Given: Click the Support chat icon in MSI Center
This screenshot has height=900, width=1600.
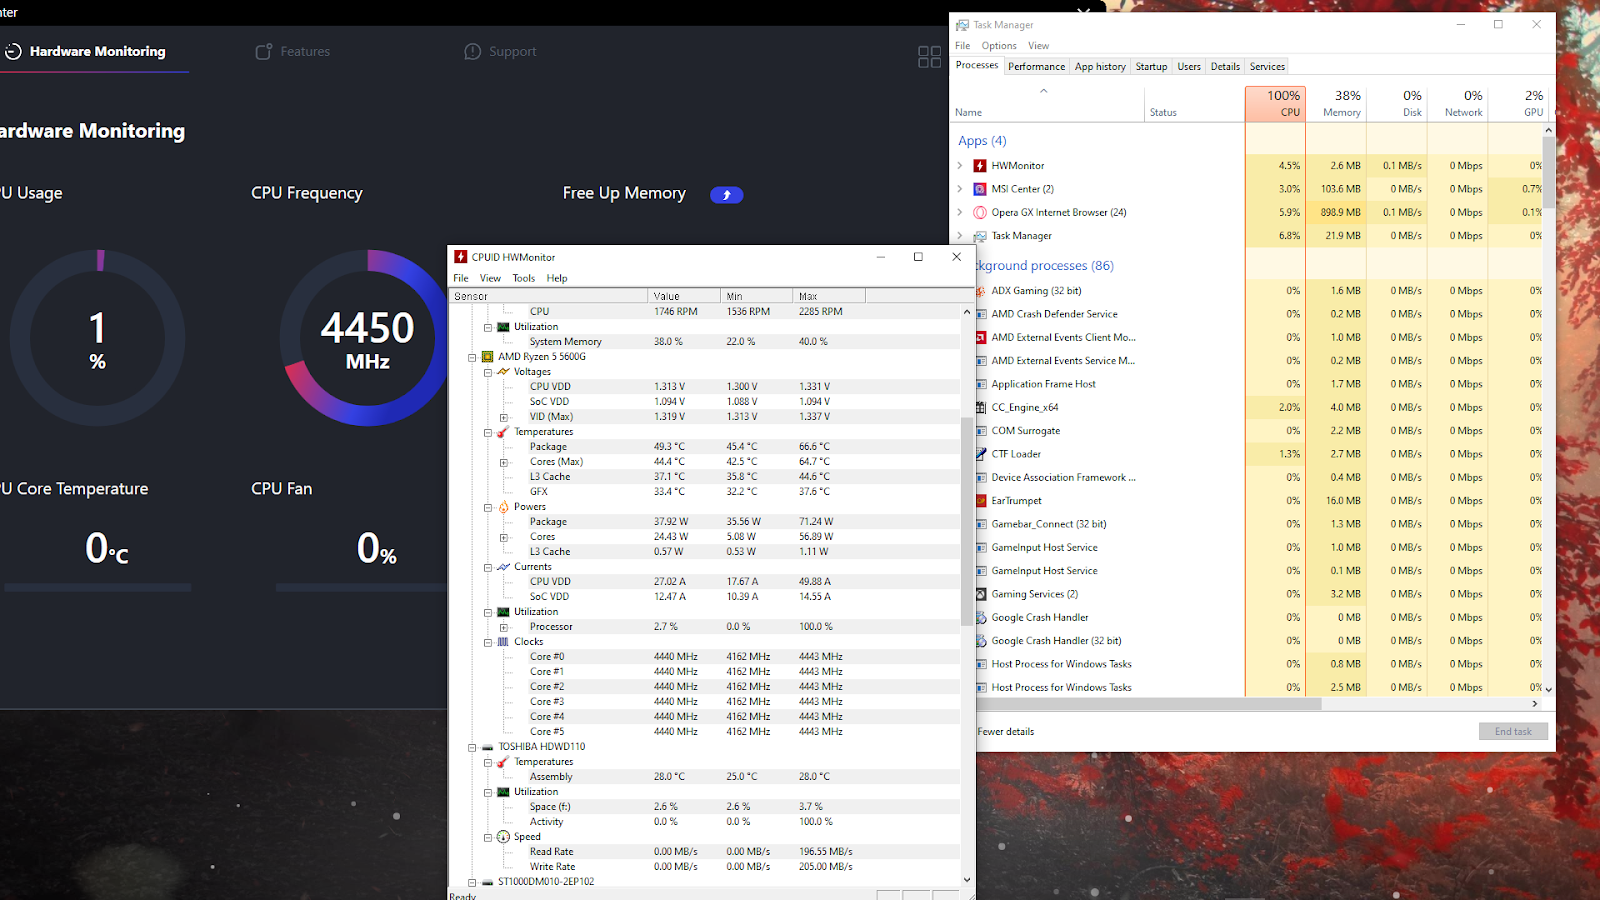Looking at the screenshot, I should [x=473, y=51].
